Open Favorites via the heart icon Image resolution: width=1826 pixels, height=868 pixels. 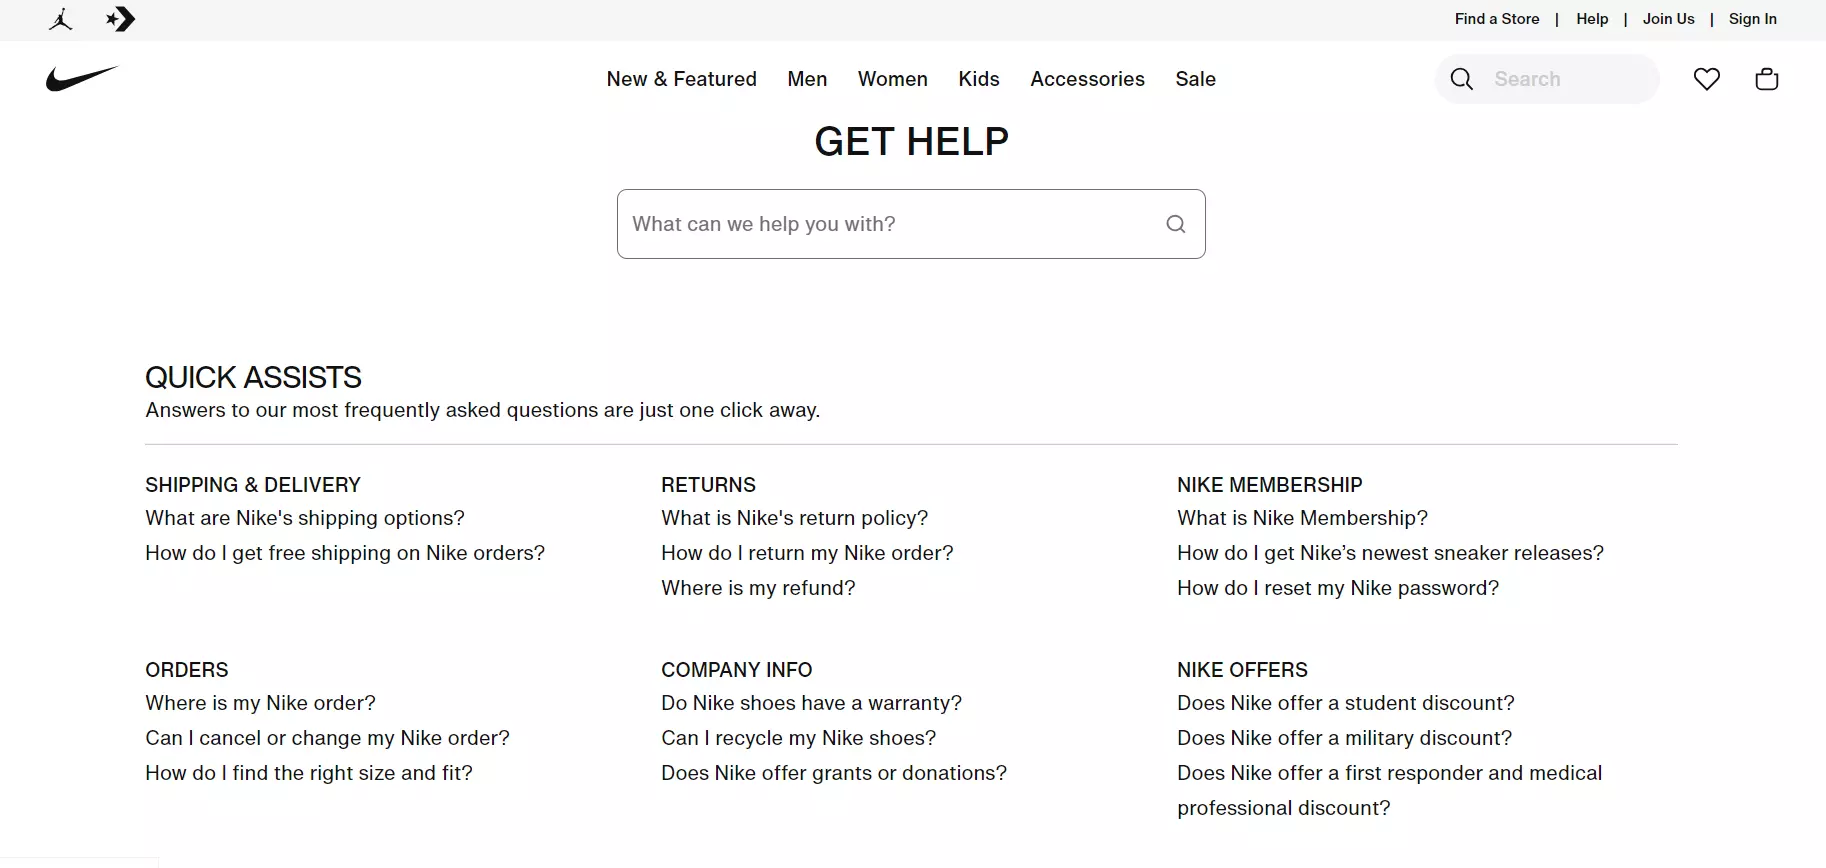click(1707, 79)
